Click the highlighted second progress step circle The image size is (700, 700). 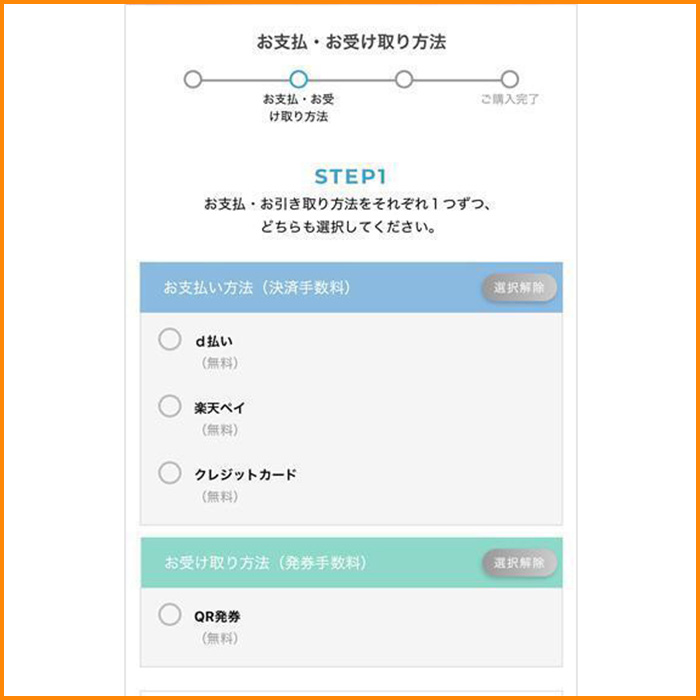point(298,79)
